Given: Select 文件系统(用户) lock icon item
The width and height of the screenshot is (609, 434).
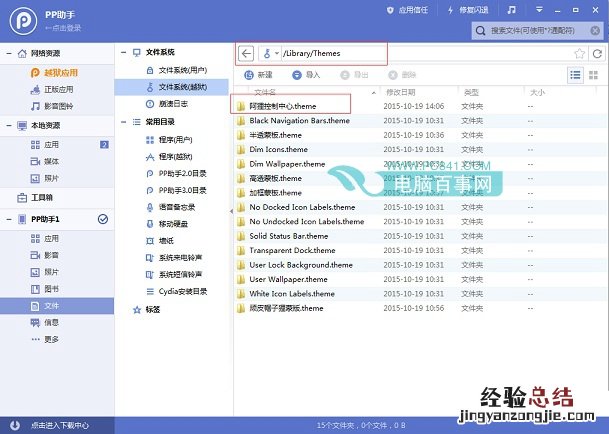Looking at the screenshot, I should [x=176, y=70].
